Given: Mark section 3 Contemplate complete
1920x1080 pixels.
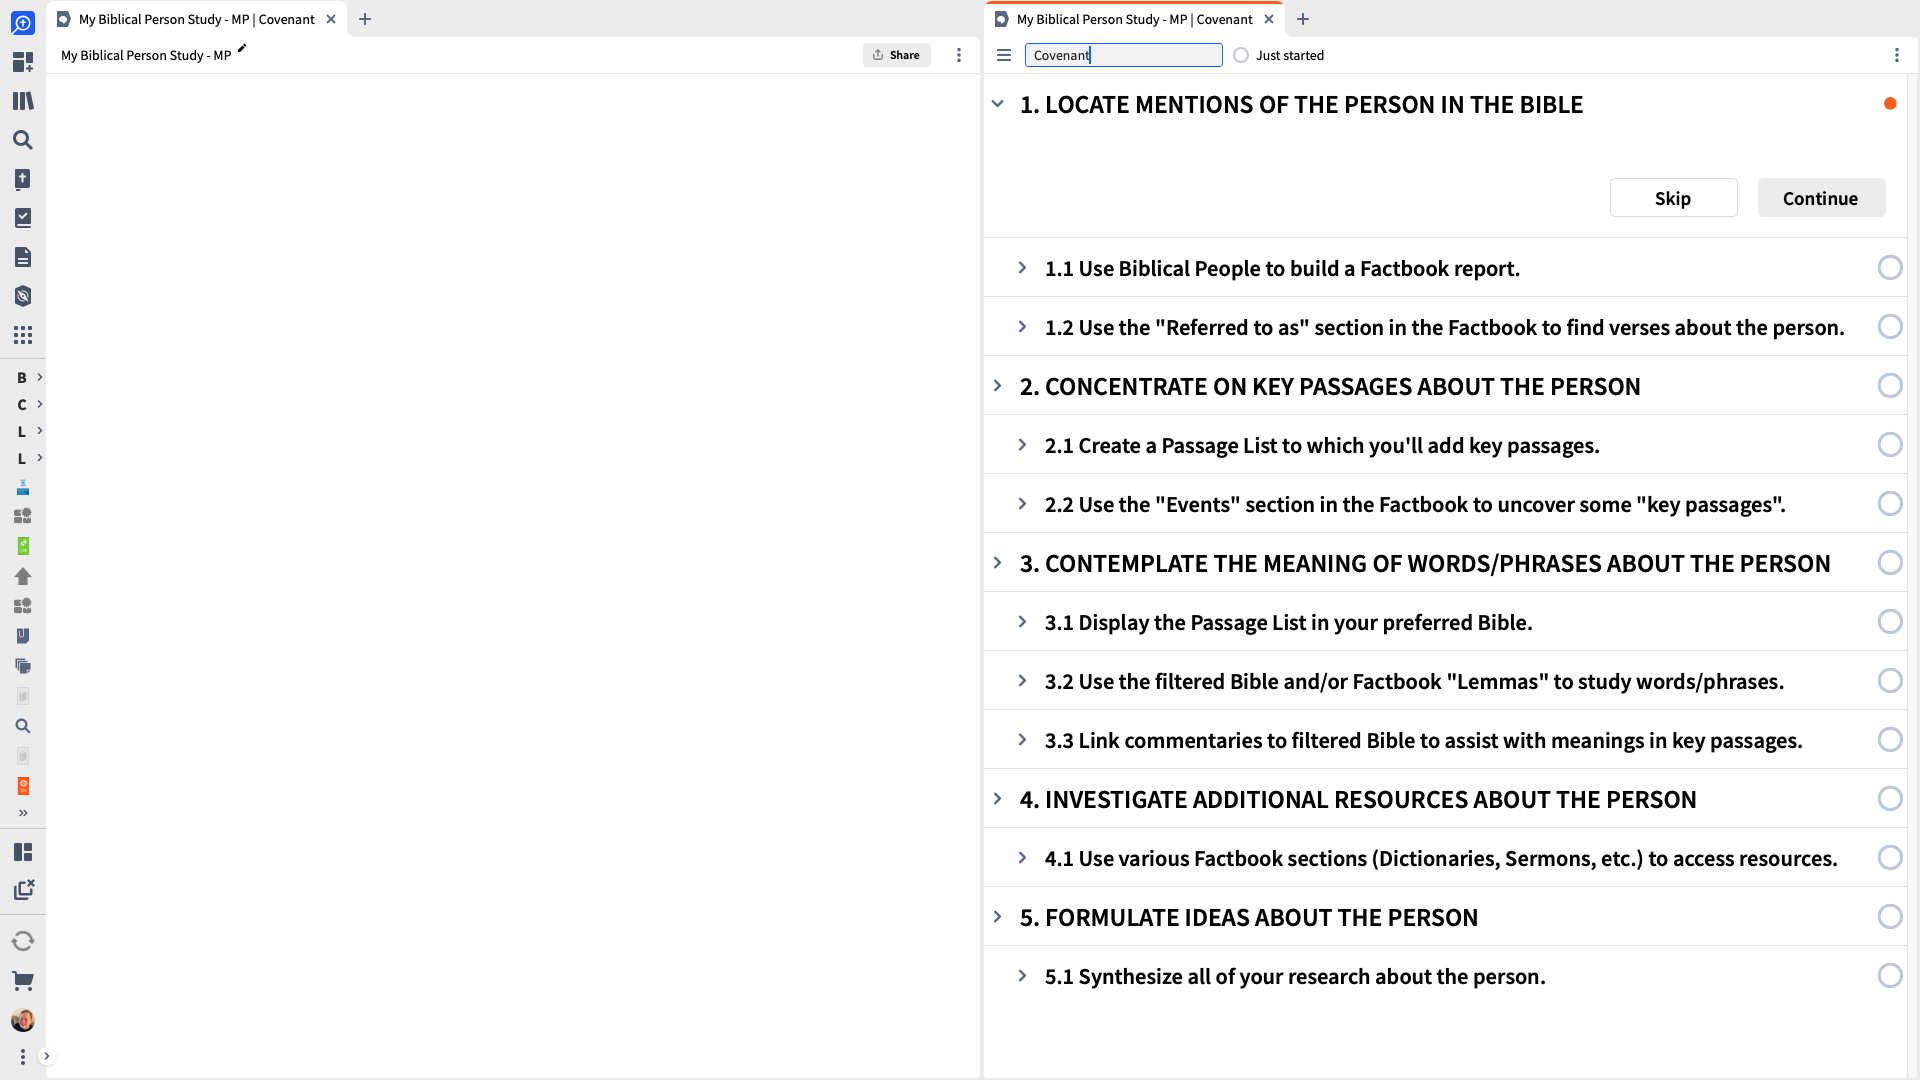Looking at the screenshot, I should (x=1889, y=563).
